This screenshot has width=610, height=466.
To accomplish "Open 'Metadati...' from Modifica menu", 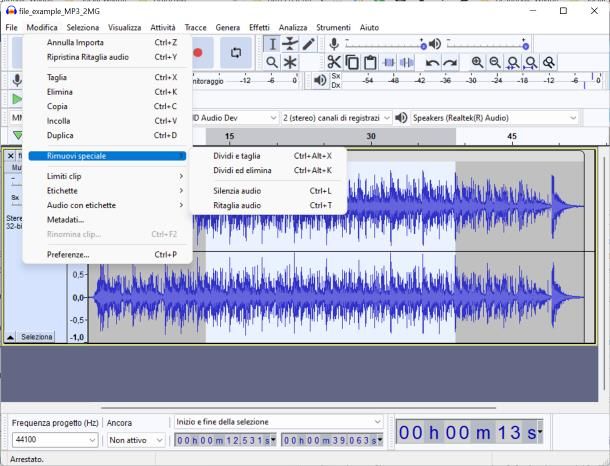I will [107, 220].
